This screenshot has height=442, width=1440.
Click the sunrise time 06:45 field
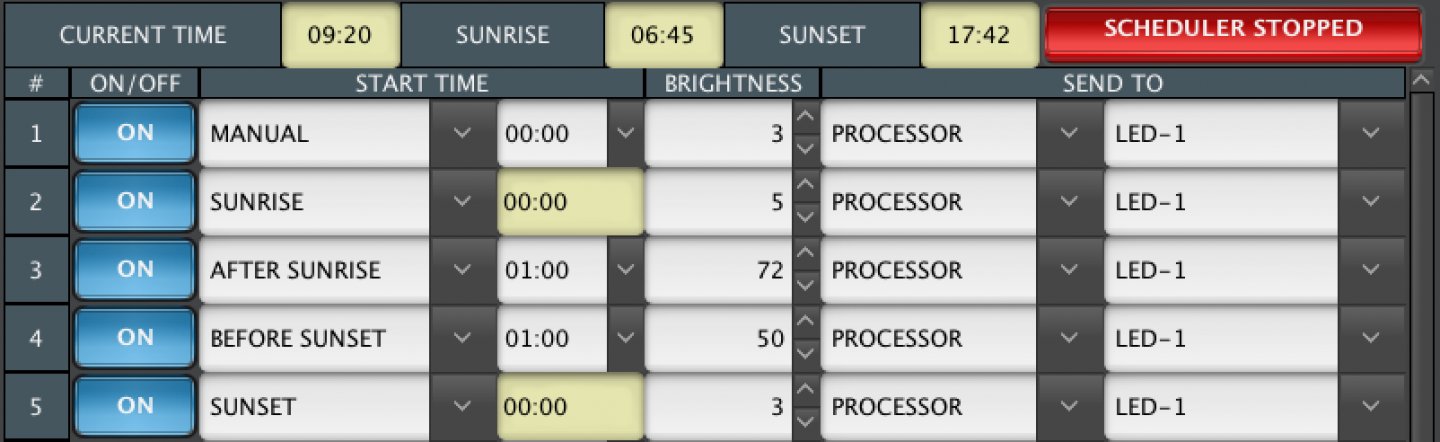point(664,35)
